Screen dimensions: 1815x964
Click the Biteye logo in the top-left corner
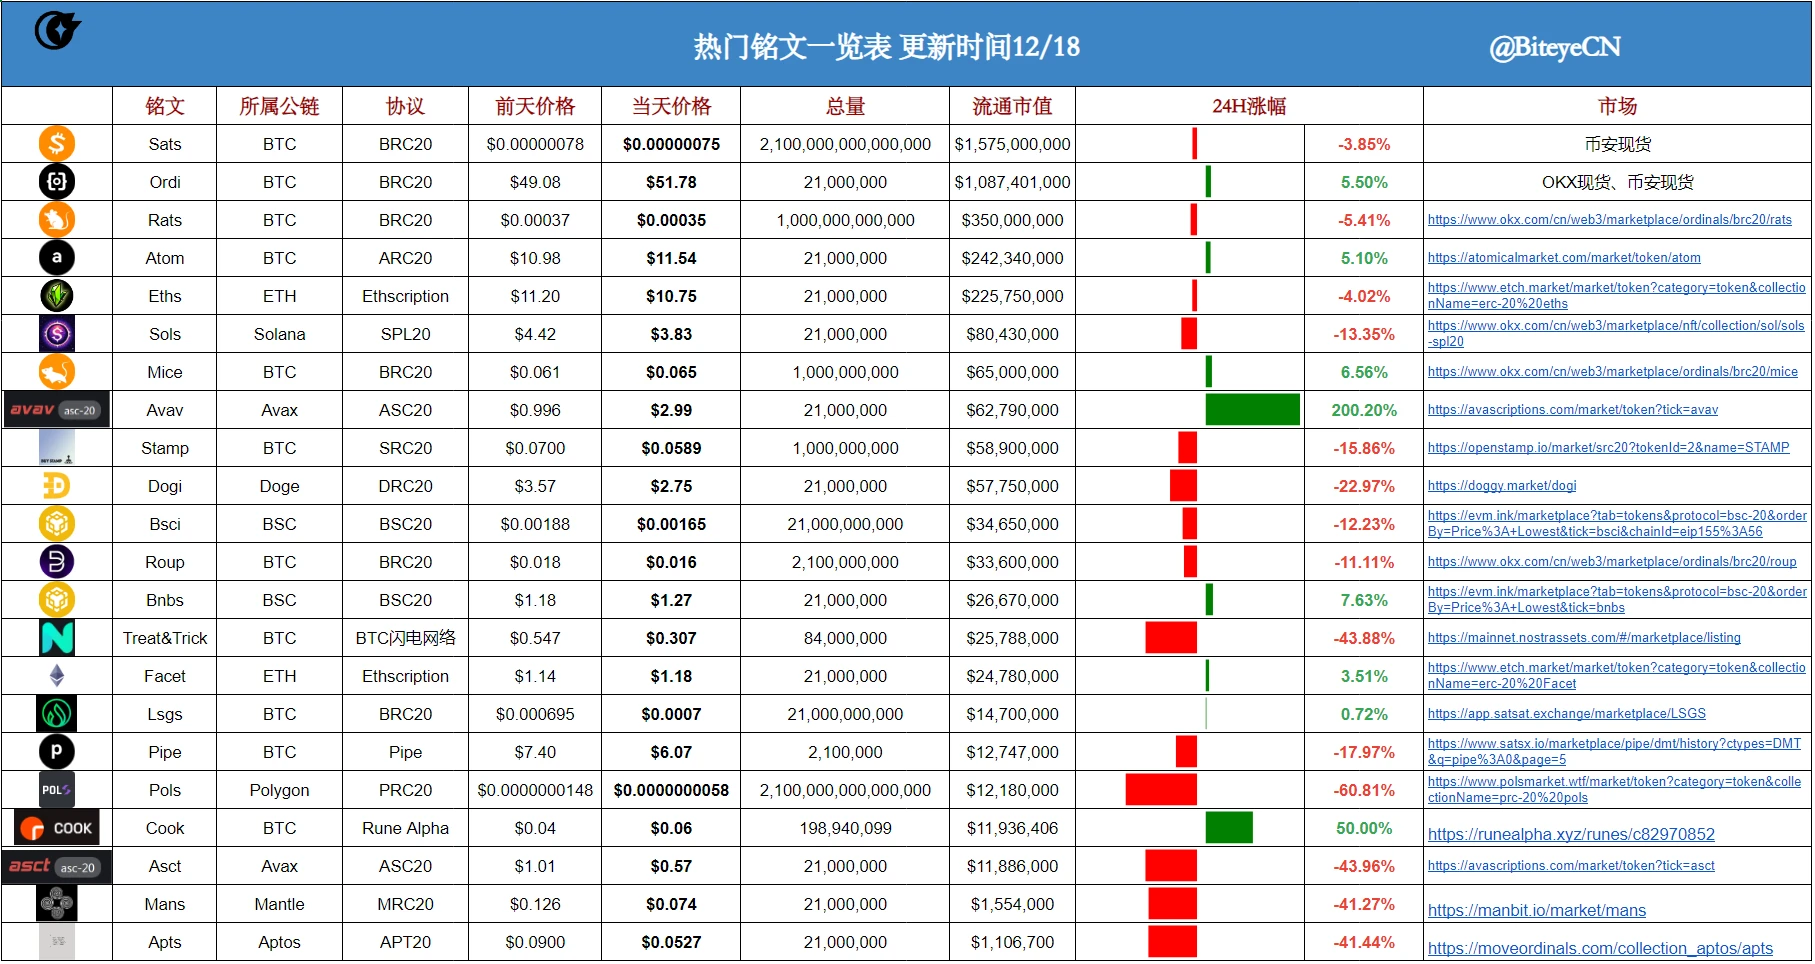[57, 30]
